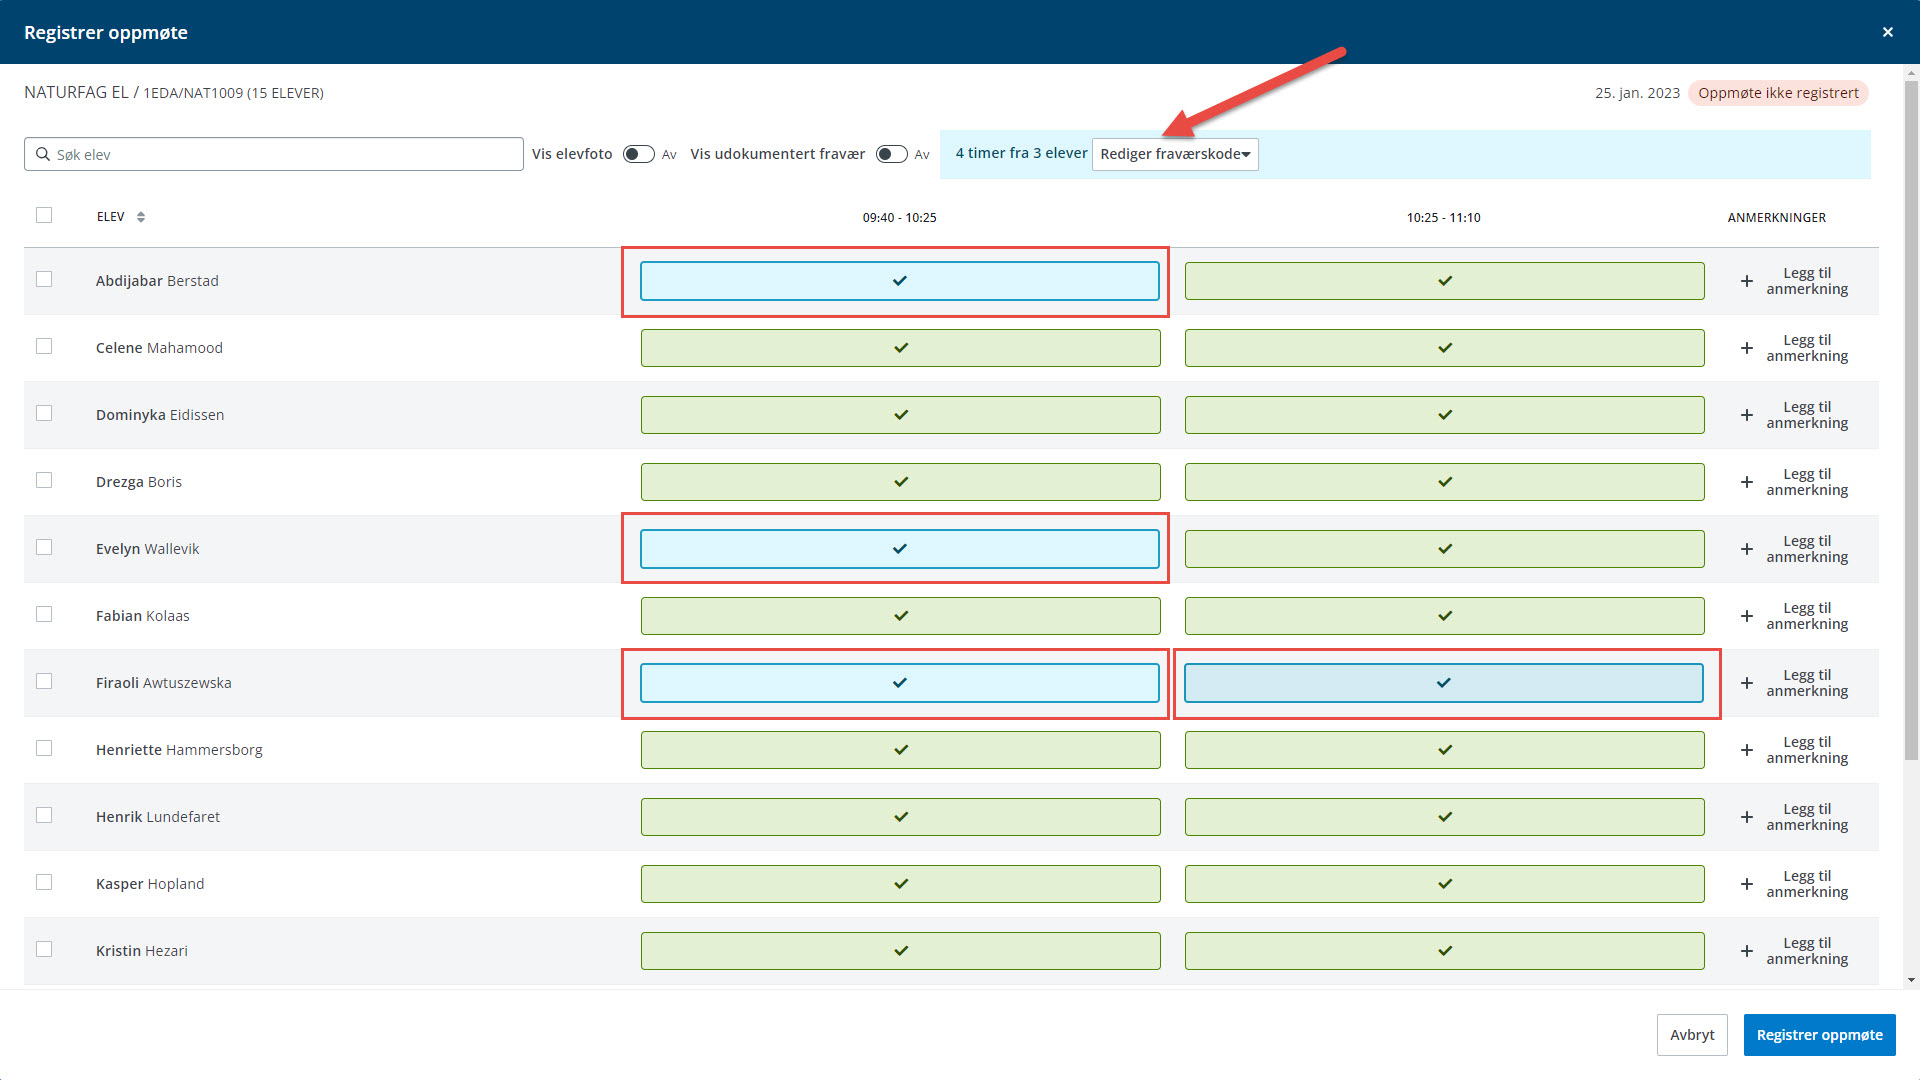Click the name Henriette Hammersborg
The height and width of the screenshot is (1080, 1920).
pos(179,750)
